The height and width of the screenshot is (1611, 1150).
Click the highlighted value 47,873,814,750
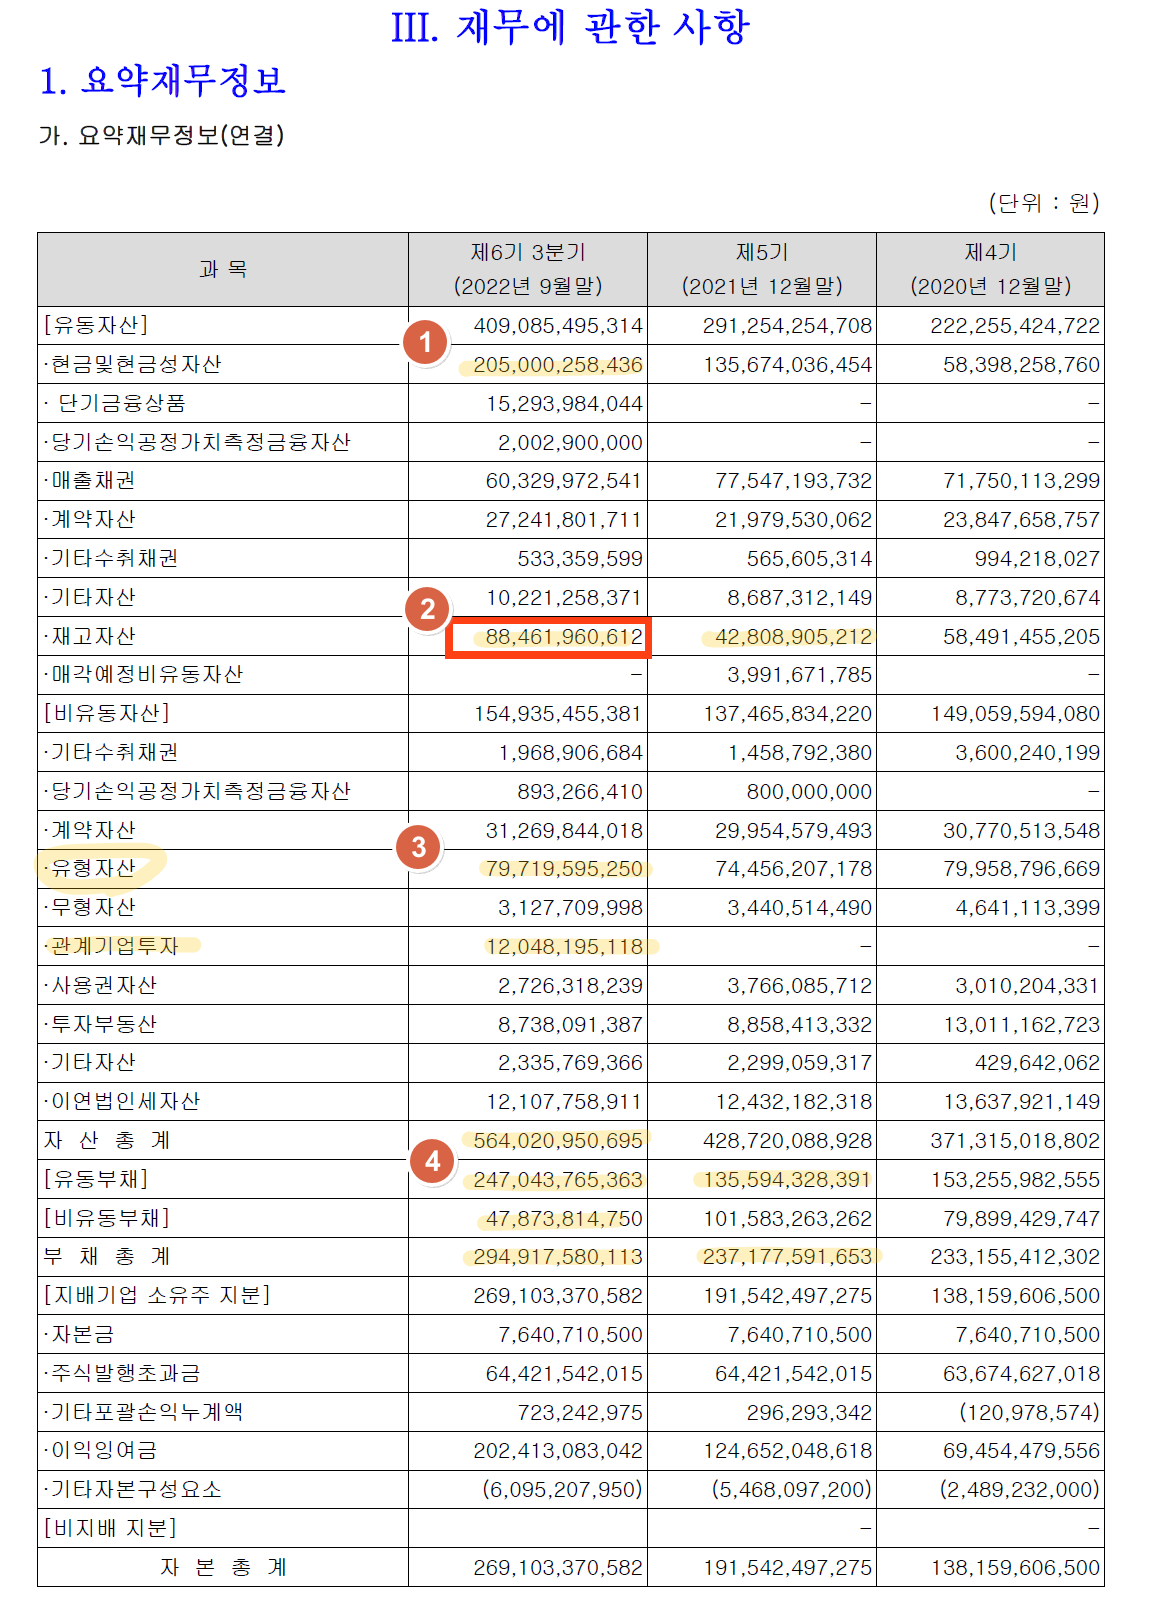tap(564, 1219)
